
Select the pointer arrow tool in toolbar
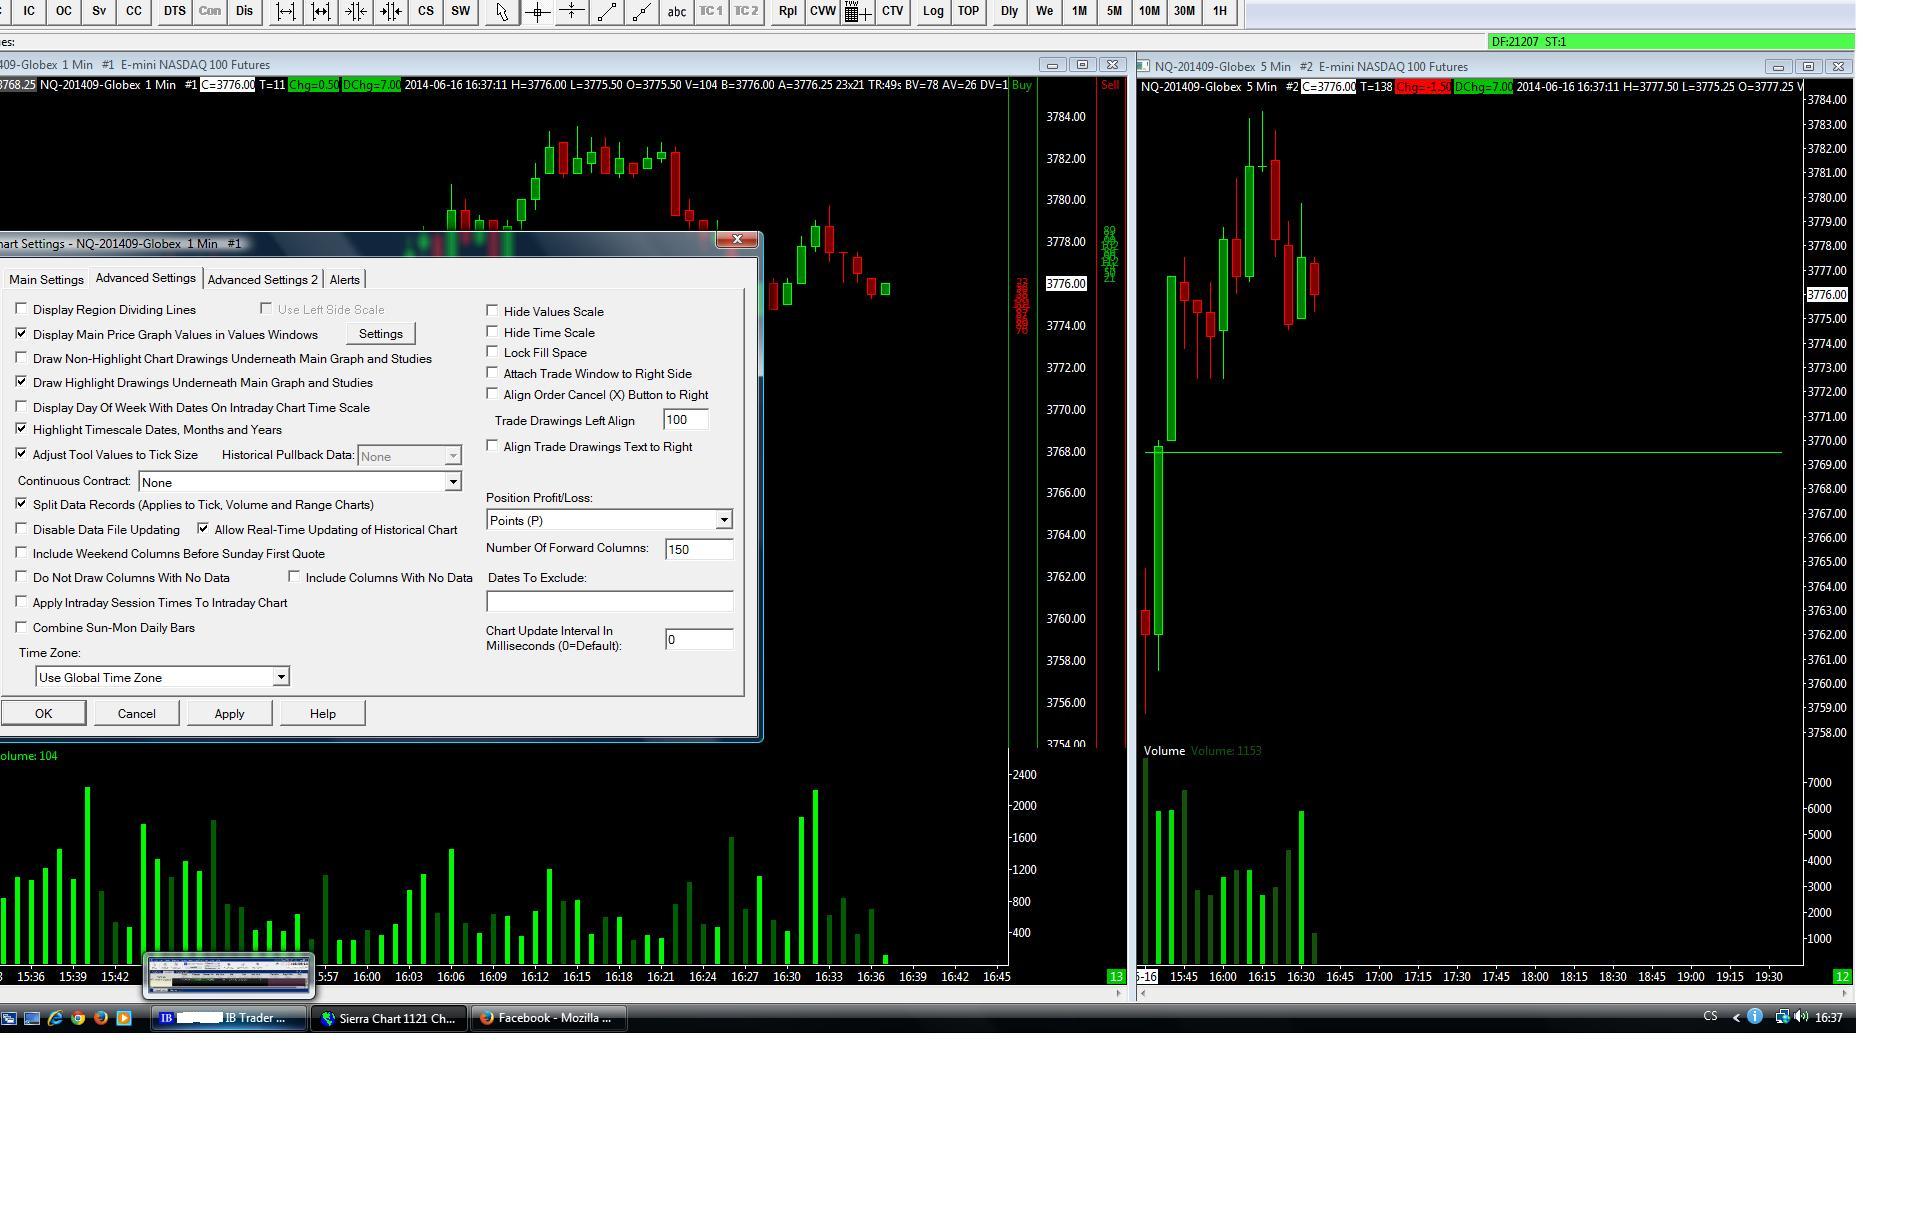coord(501,12)
